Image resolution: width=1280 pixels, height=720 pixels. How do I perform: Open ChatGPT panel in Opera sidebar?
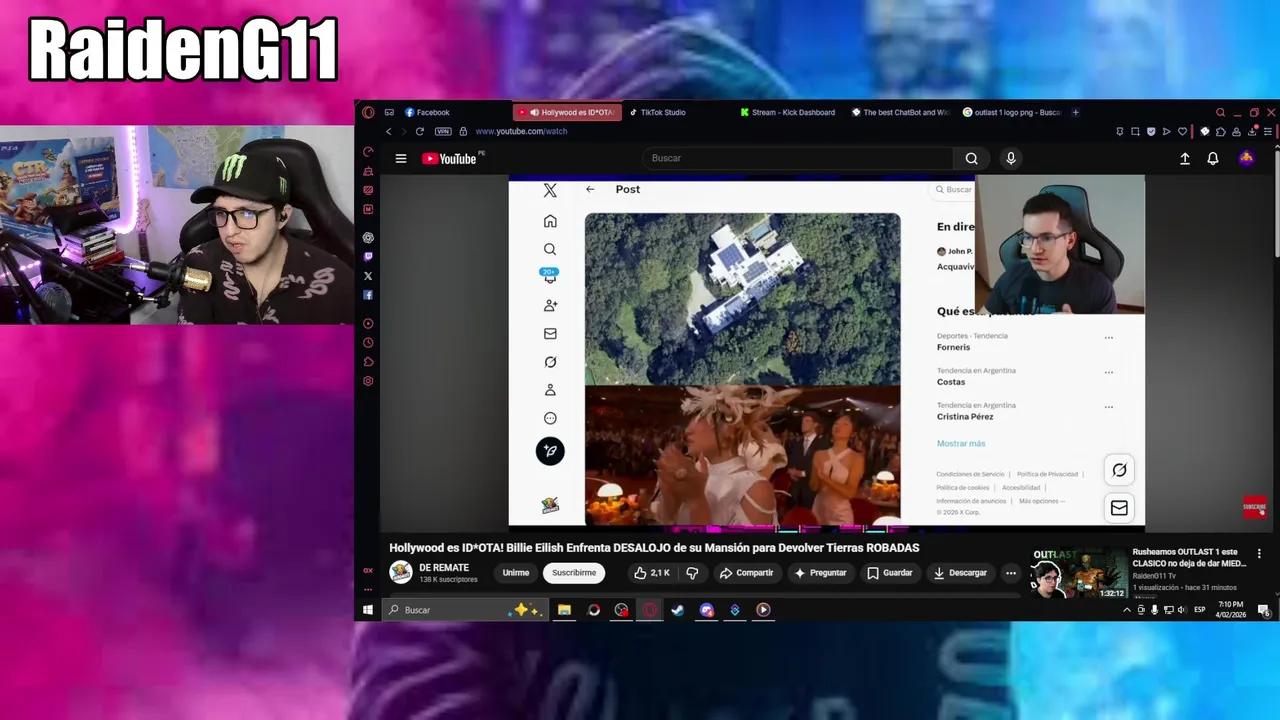pos(368,237)
